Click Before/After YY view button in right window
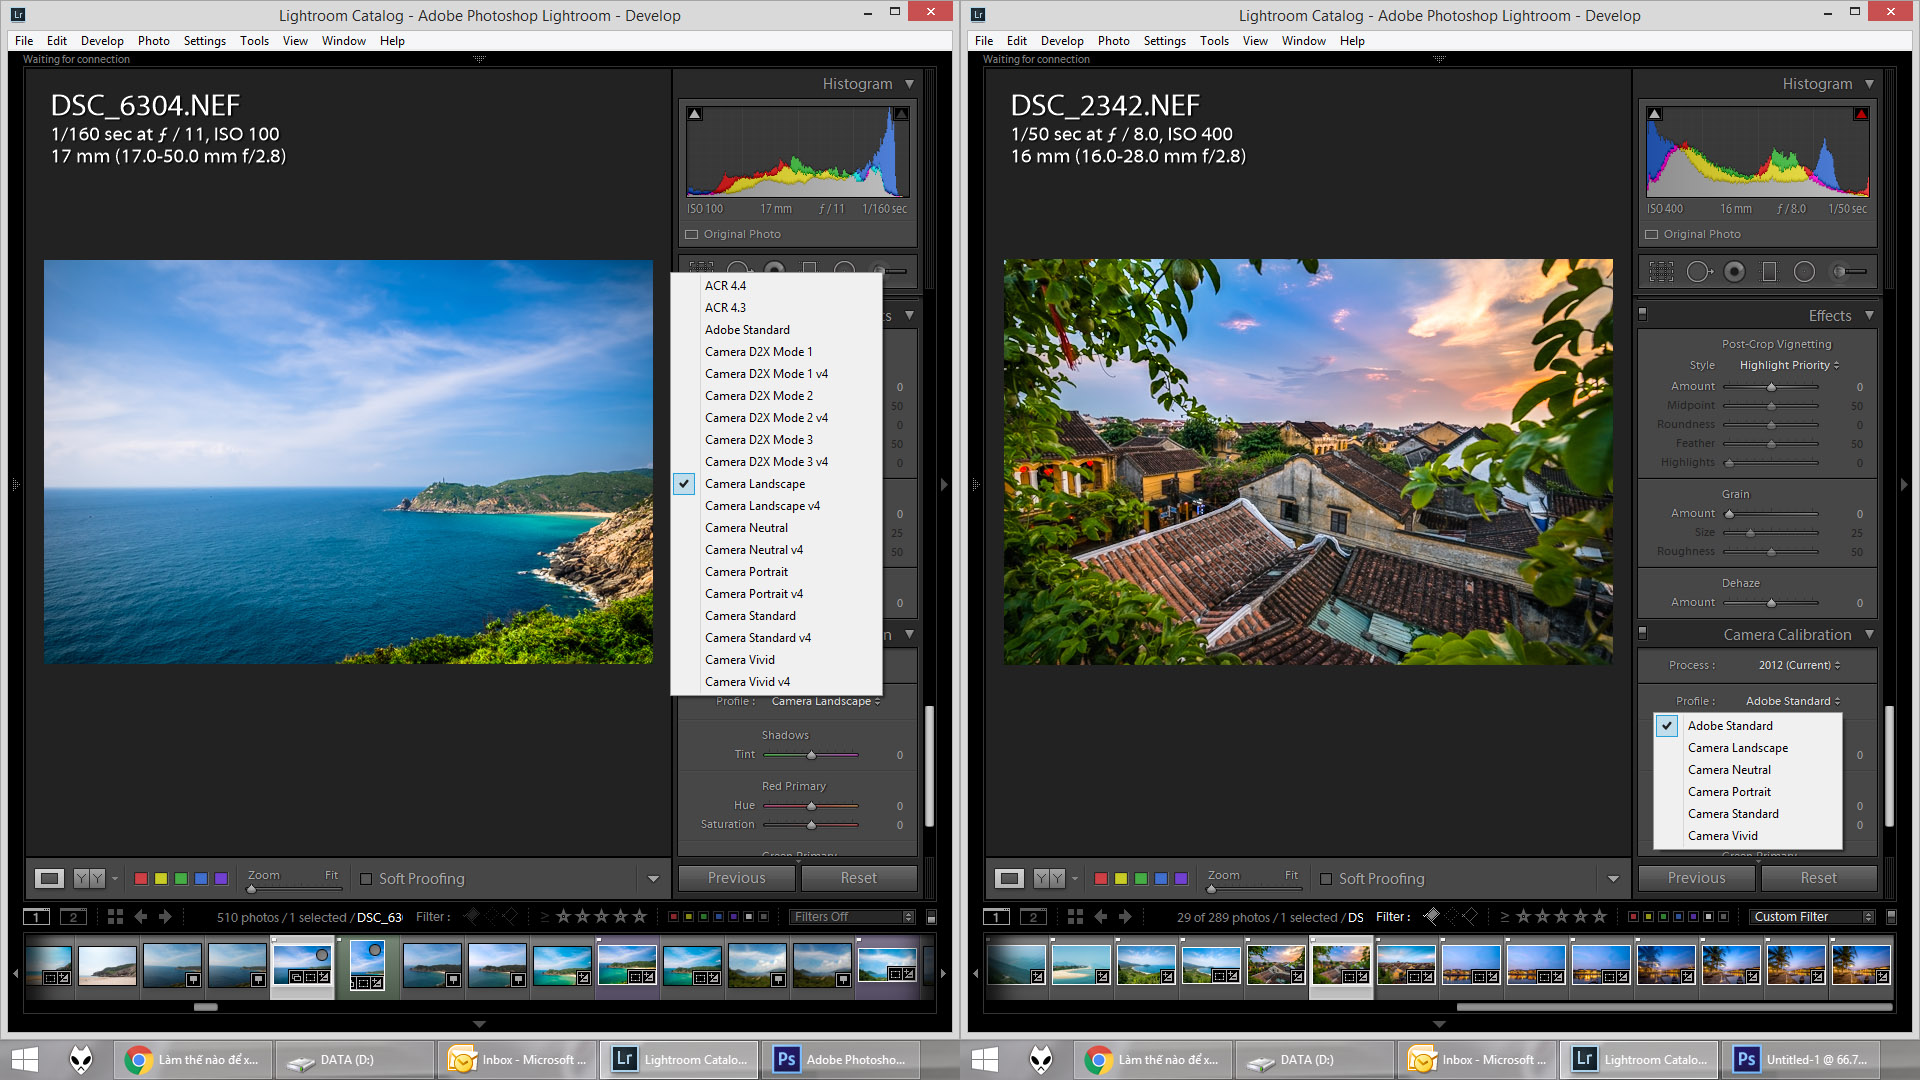The width and height of the screenshot is (1920, 1080). [1049, 878]
